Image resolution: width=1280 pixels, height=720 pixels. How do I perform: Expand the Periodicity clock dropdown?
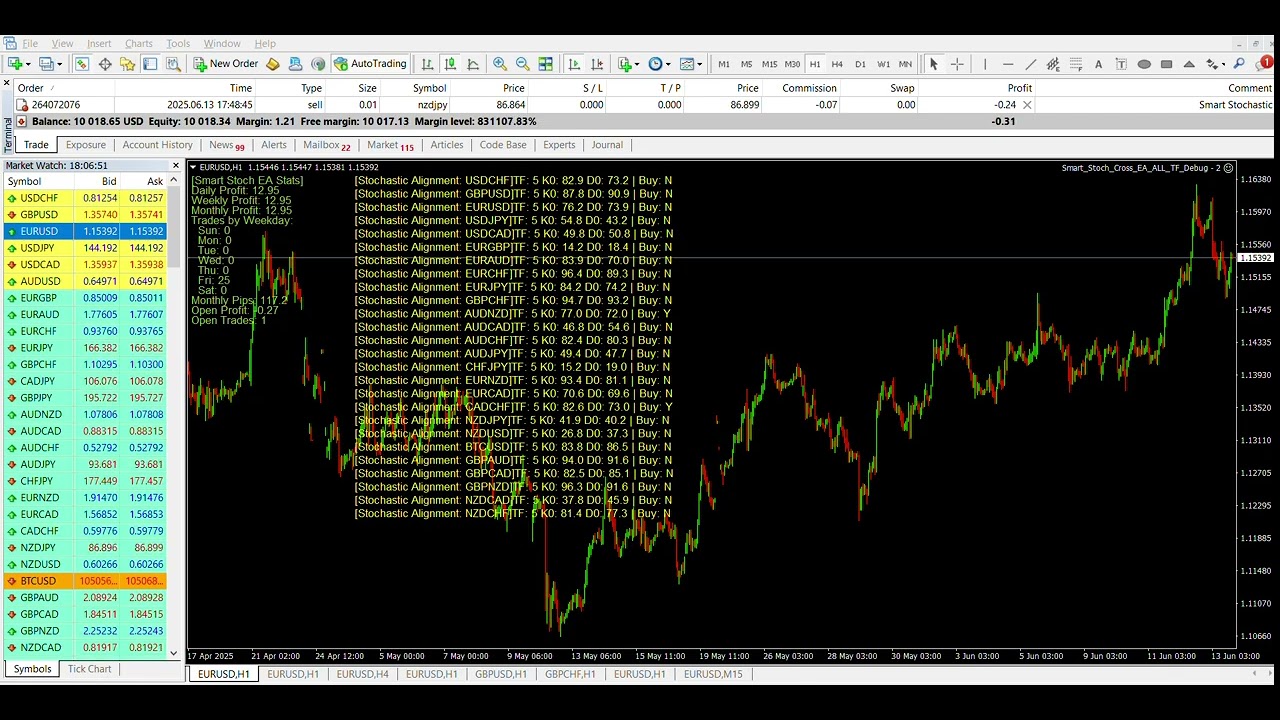pyautogui.click(x=668, y=64)
